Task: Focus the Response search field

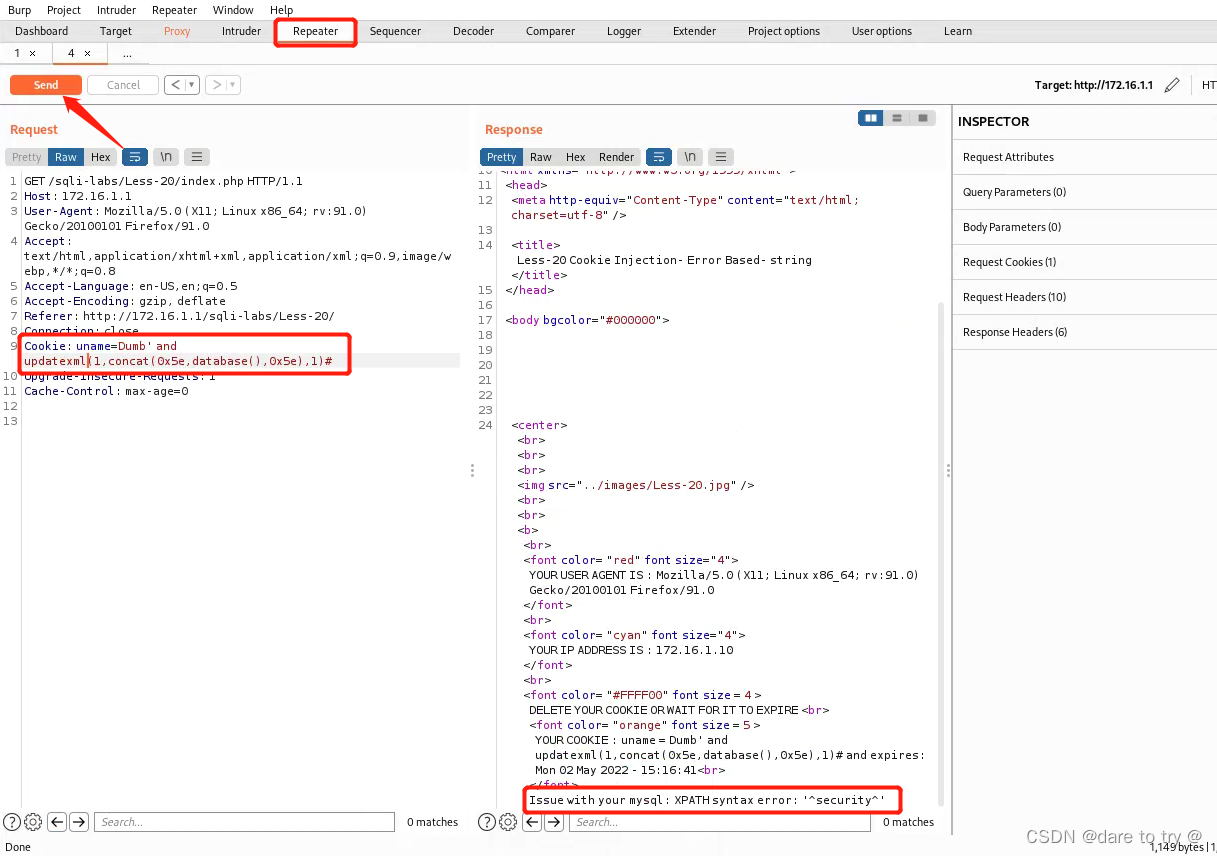Action: 719,822
